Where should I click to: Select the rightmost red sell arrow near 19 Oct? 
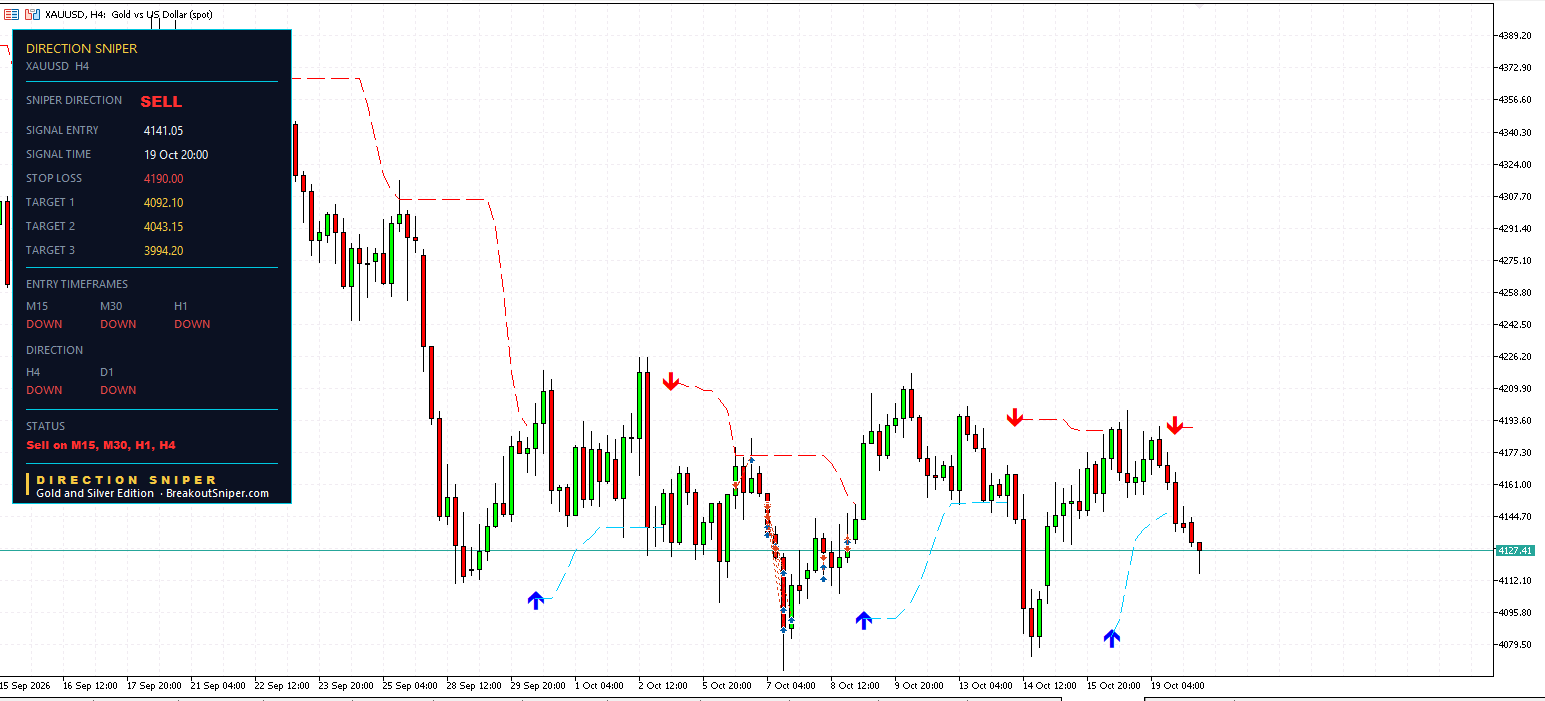click(x=1175, y=425)
